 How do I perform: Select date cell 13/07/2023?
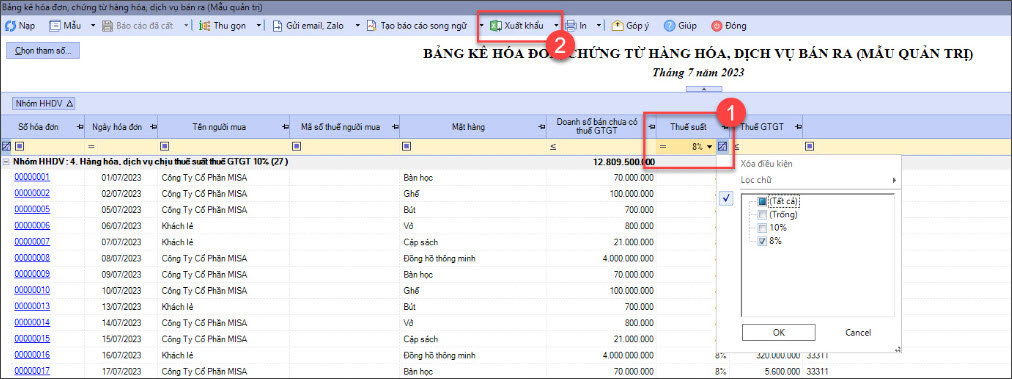(121, 306)
